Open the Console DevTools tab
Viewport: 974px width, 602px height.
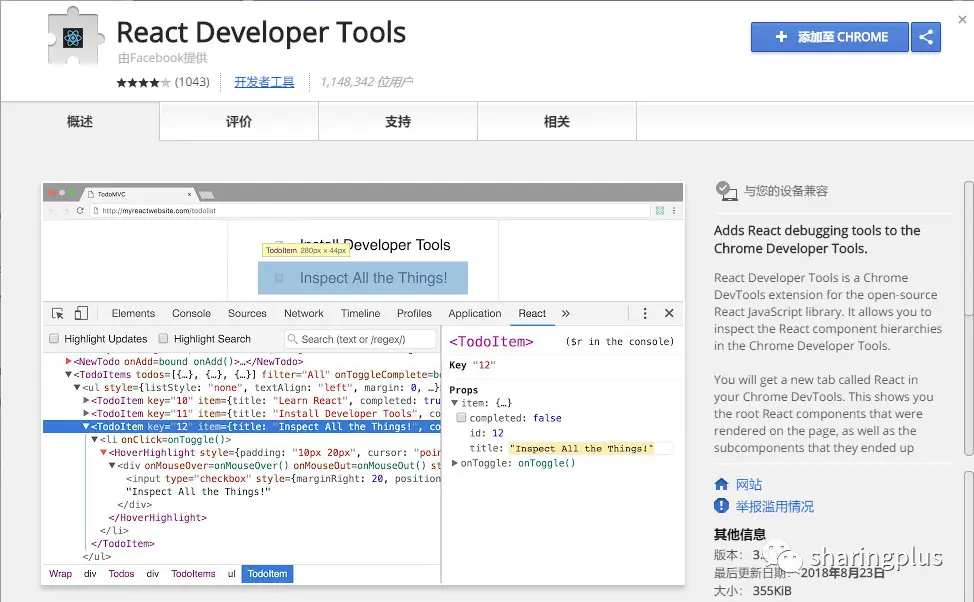[x=191, y=313]
